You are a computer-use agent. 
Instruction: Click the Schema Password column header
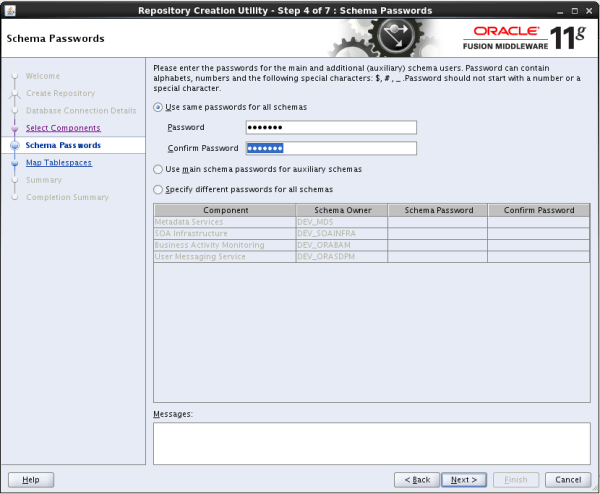tap(438, 211)
